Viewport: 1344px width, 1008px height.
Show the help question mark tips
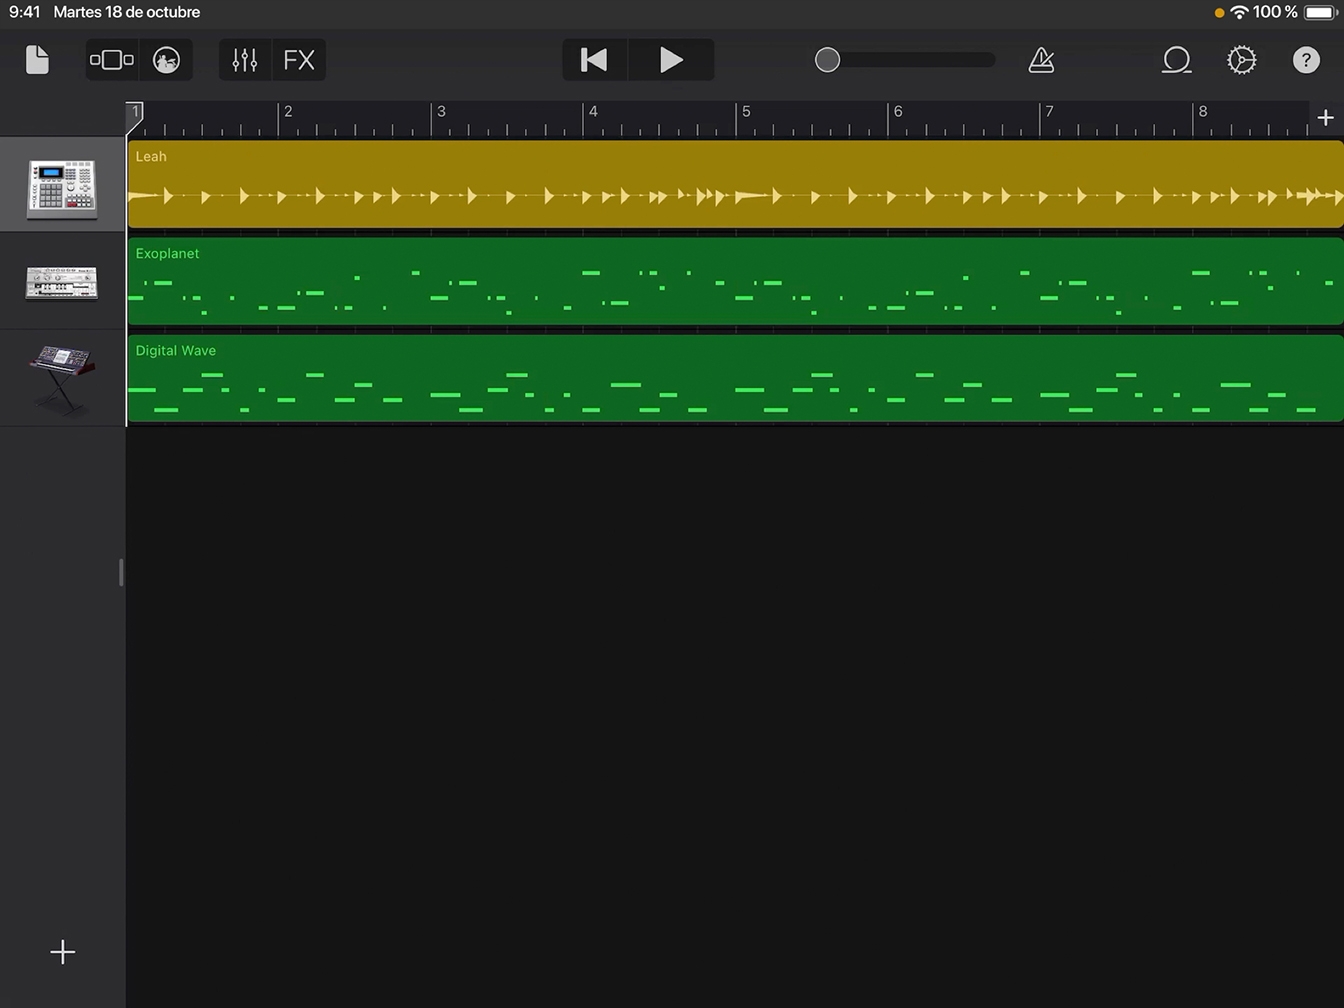click(x=1306, y=60)
